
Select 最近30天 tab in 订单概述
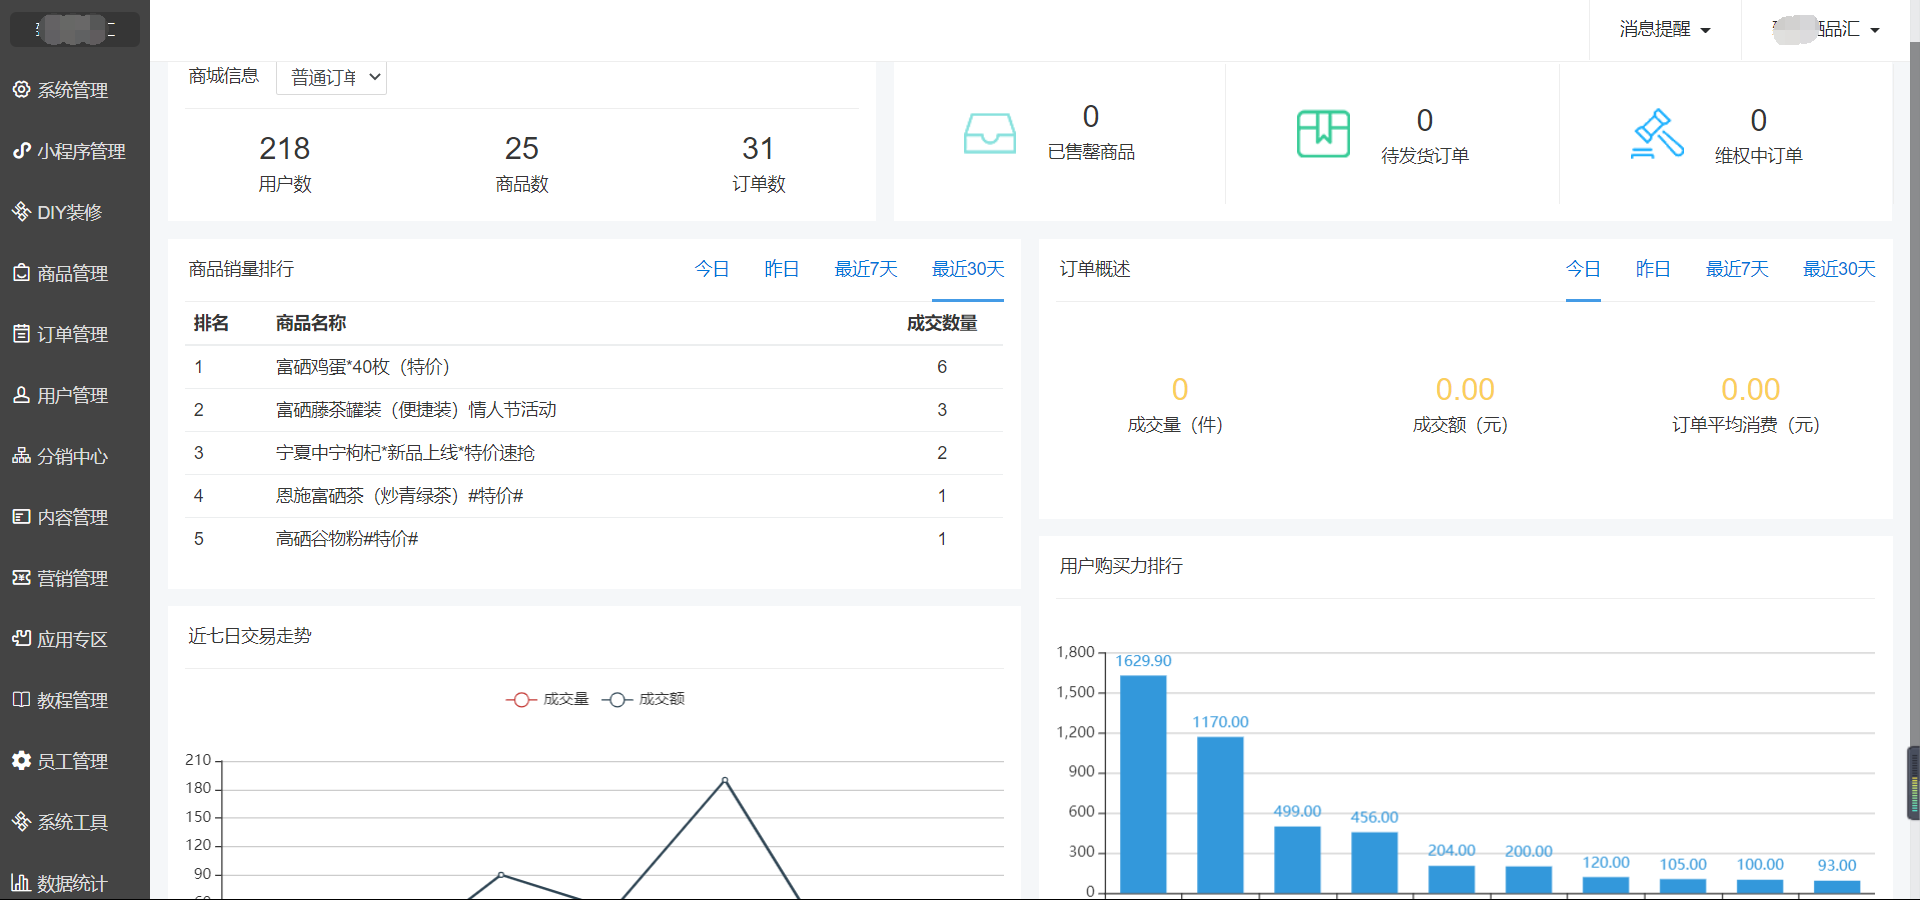click(1839, 269)
